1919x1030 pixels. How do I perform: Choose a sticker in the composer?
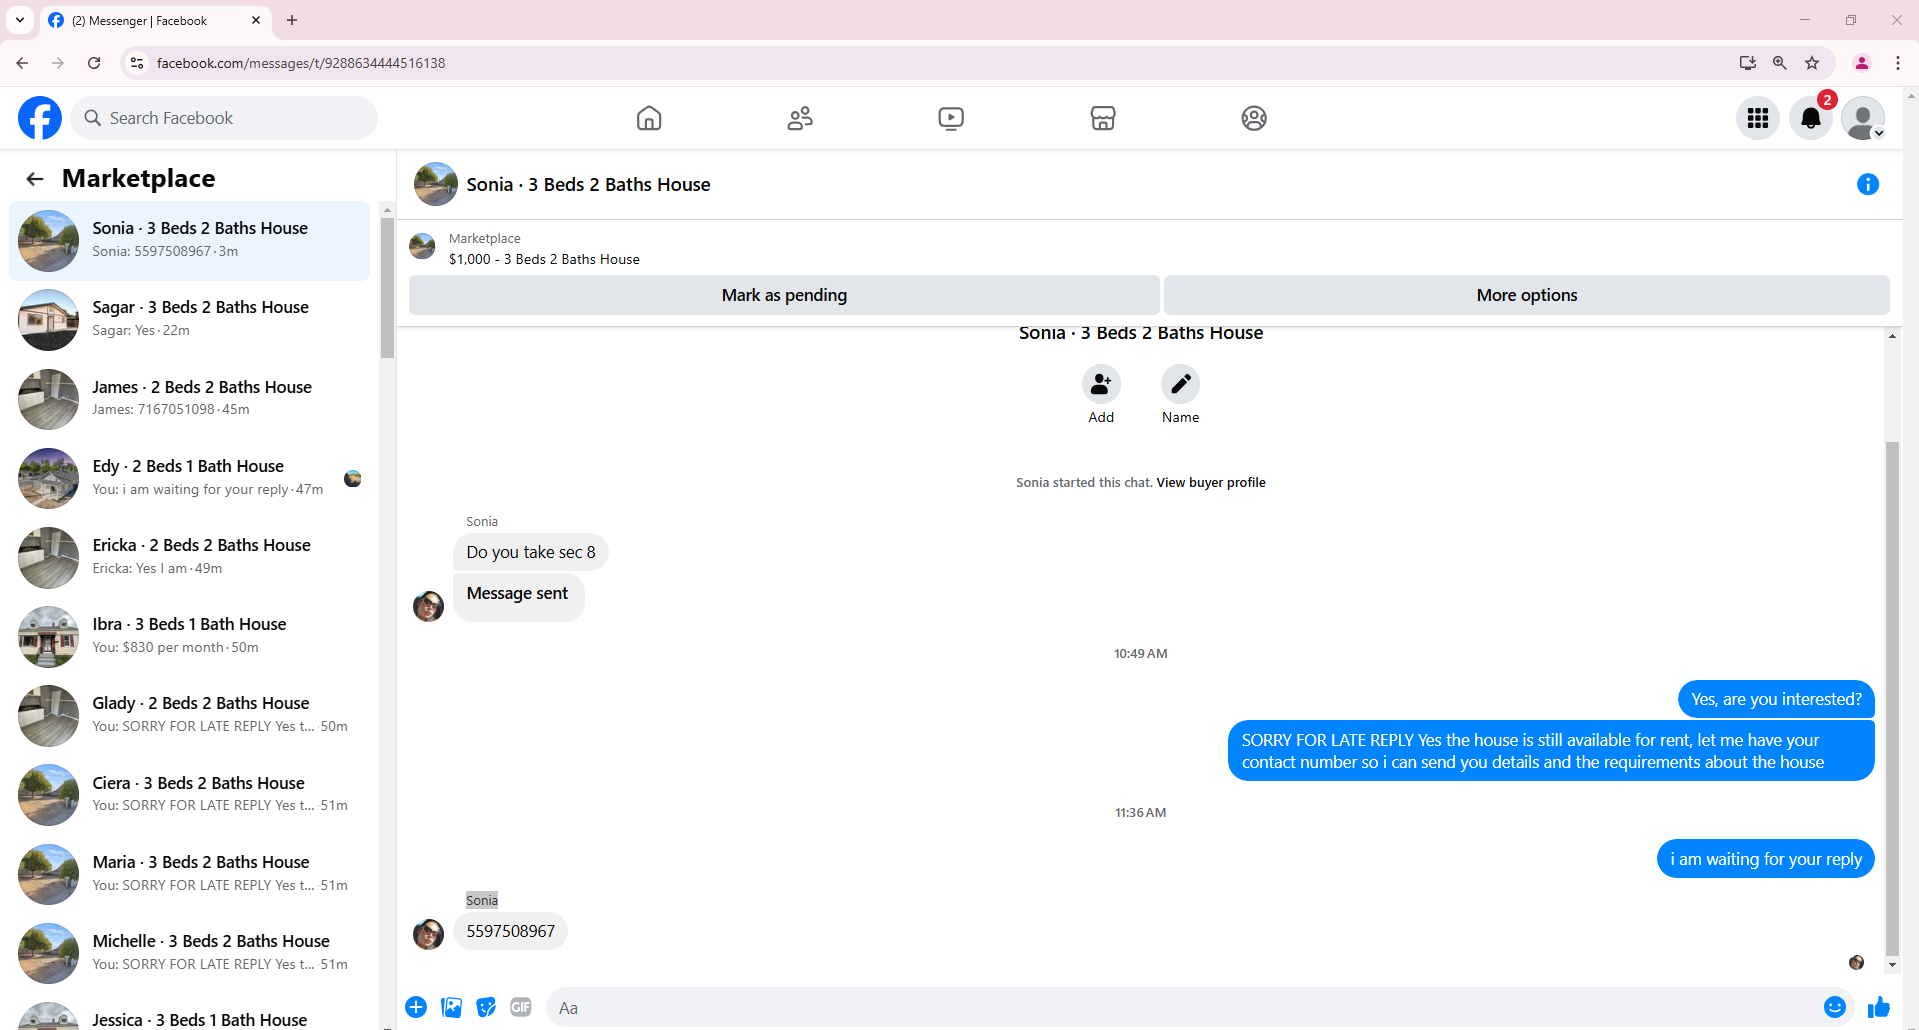pyautogui.click(x=486, y=1007)
